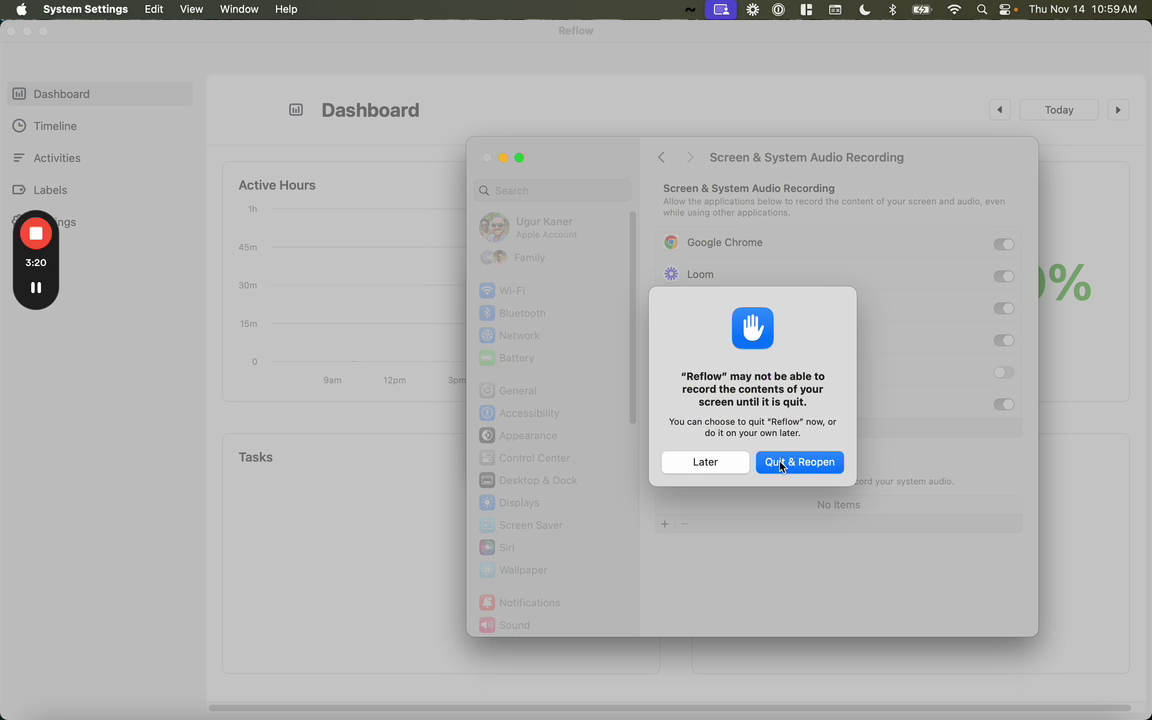
Task: Open the Edit menu in menu bar
Action: (154, 9)
